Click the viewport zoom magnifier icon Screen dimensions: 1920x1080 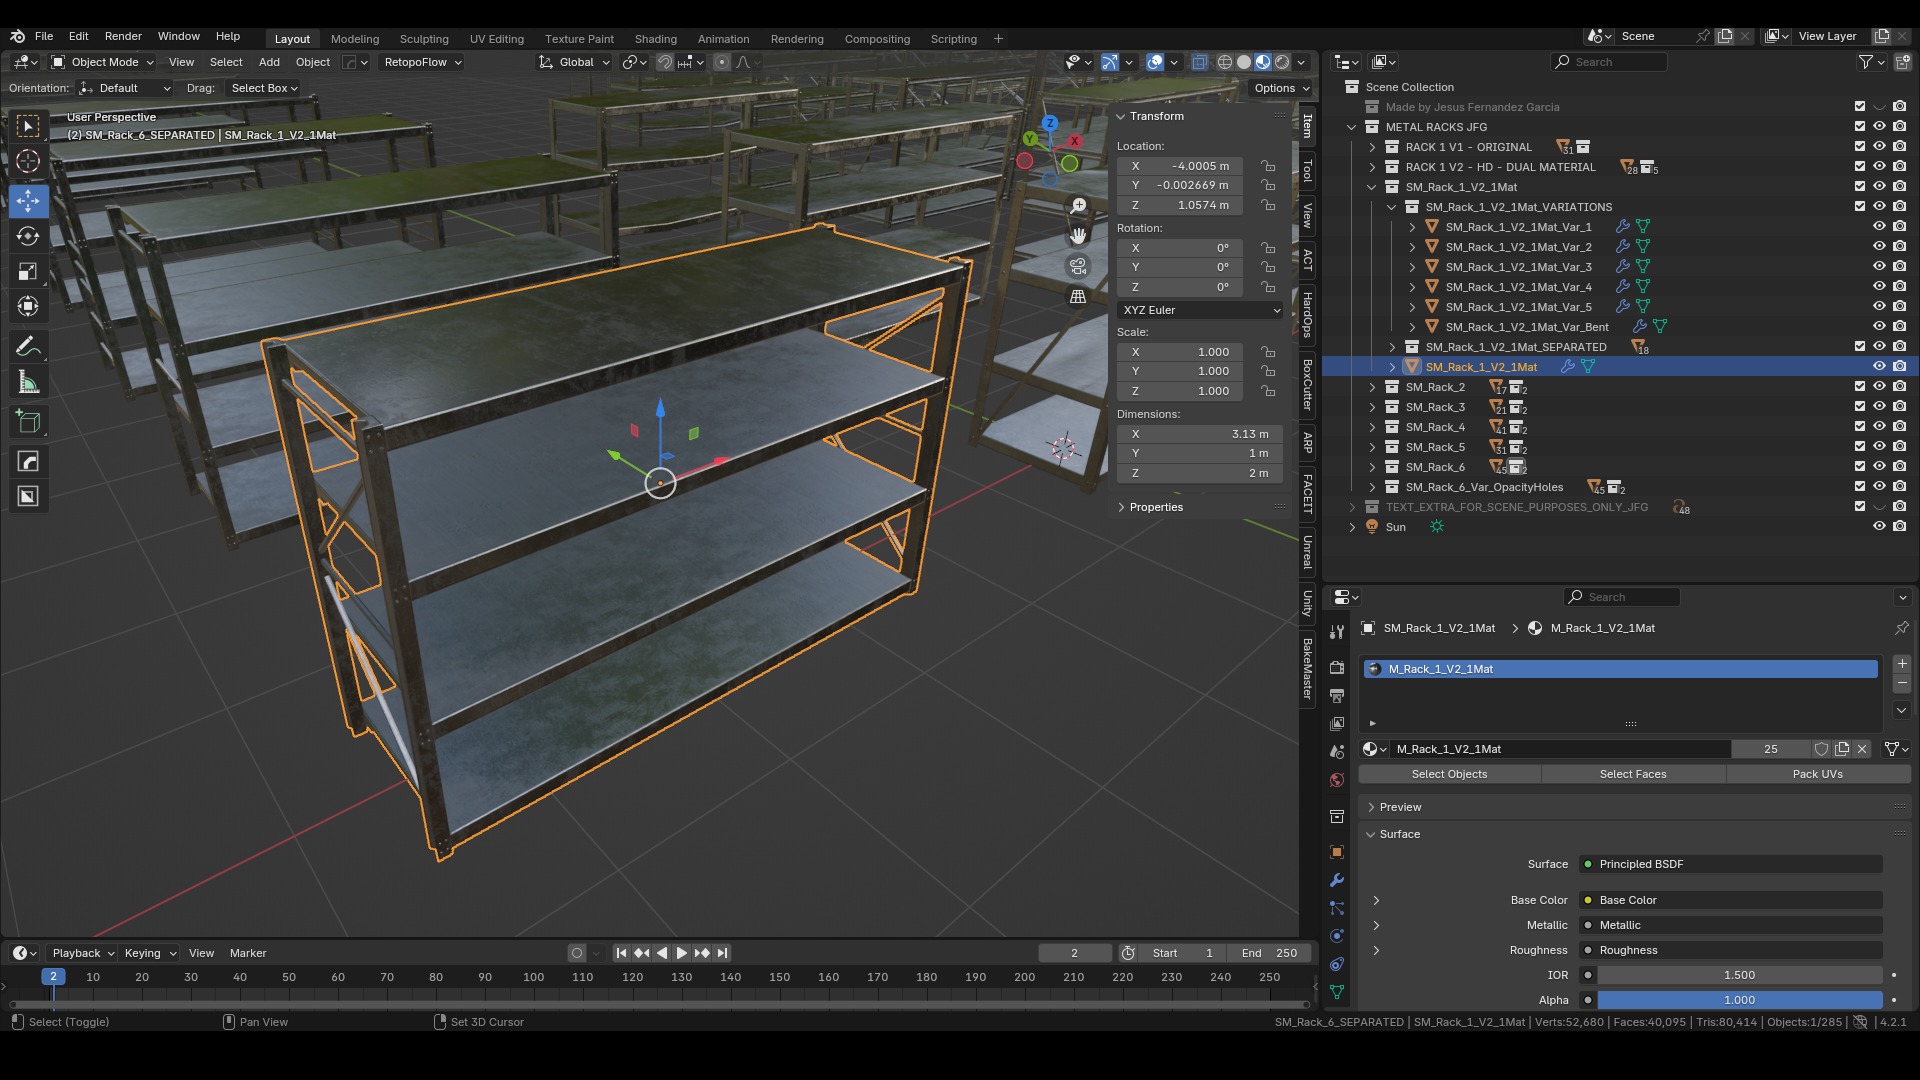tap(1078, 206)
